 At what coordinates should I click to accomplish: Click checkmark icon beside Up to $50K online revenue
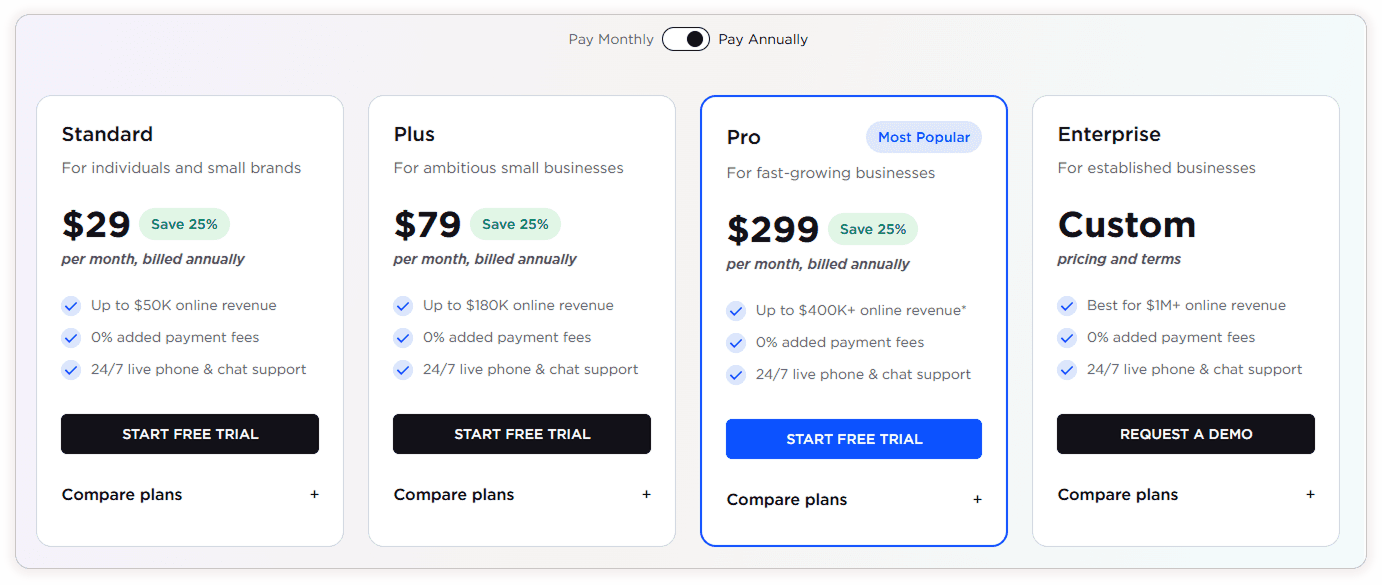tap(71, 305)
